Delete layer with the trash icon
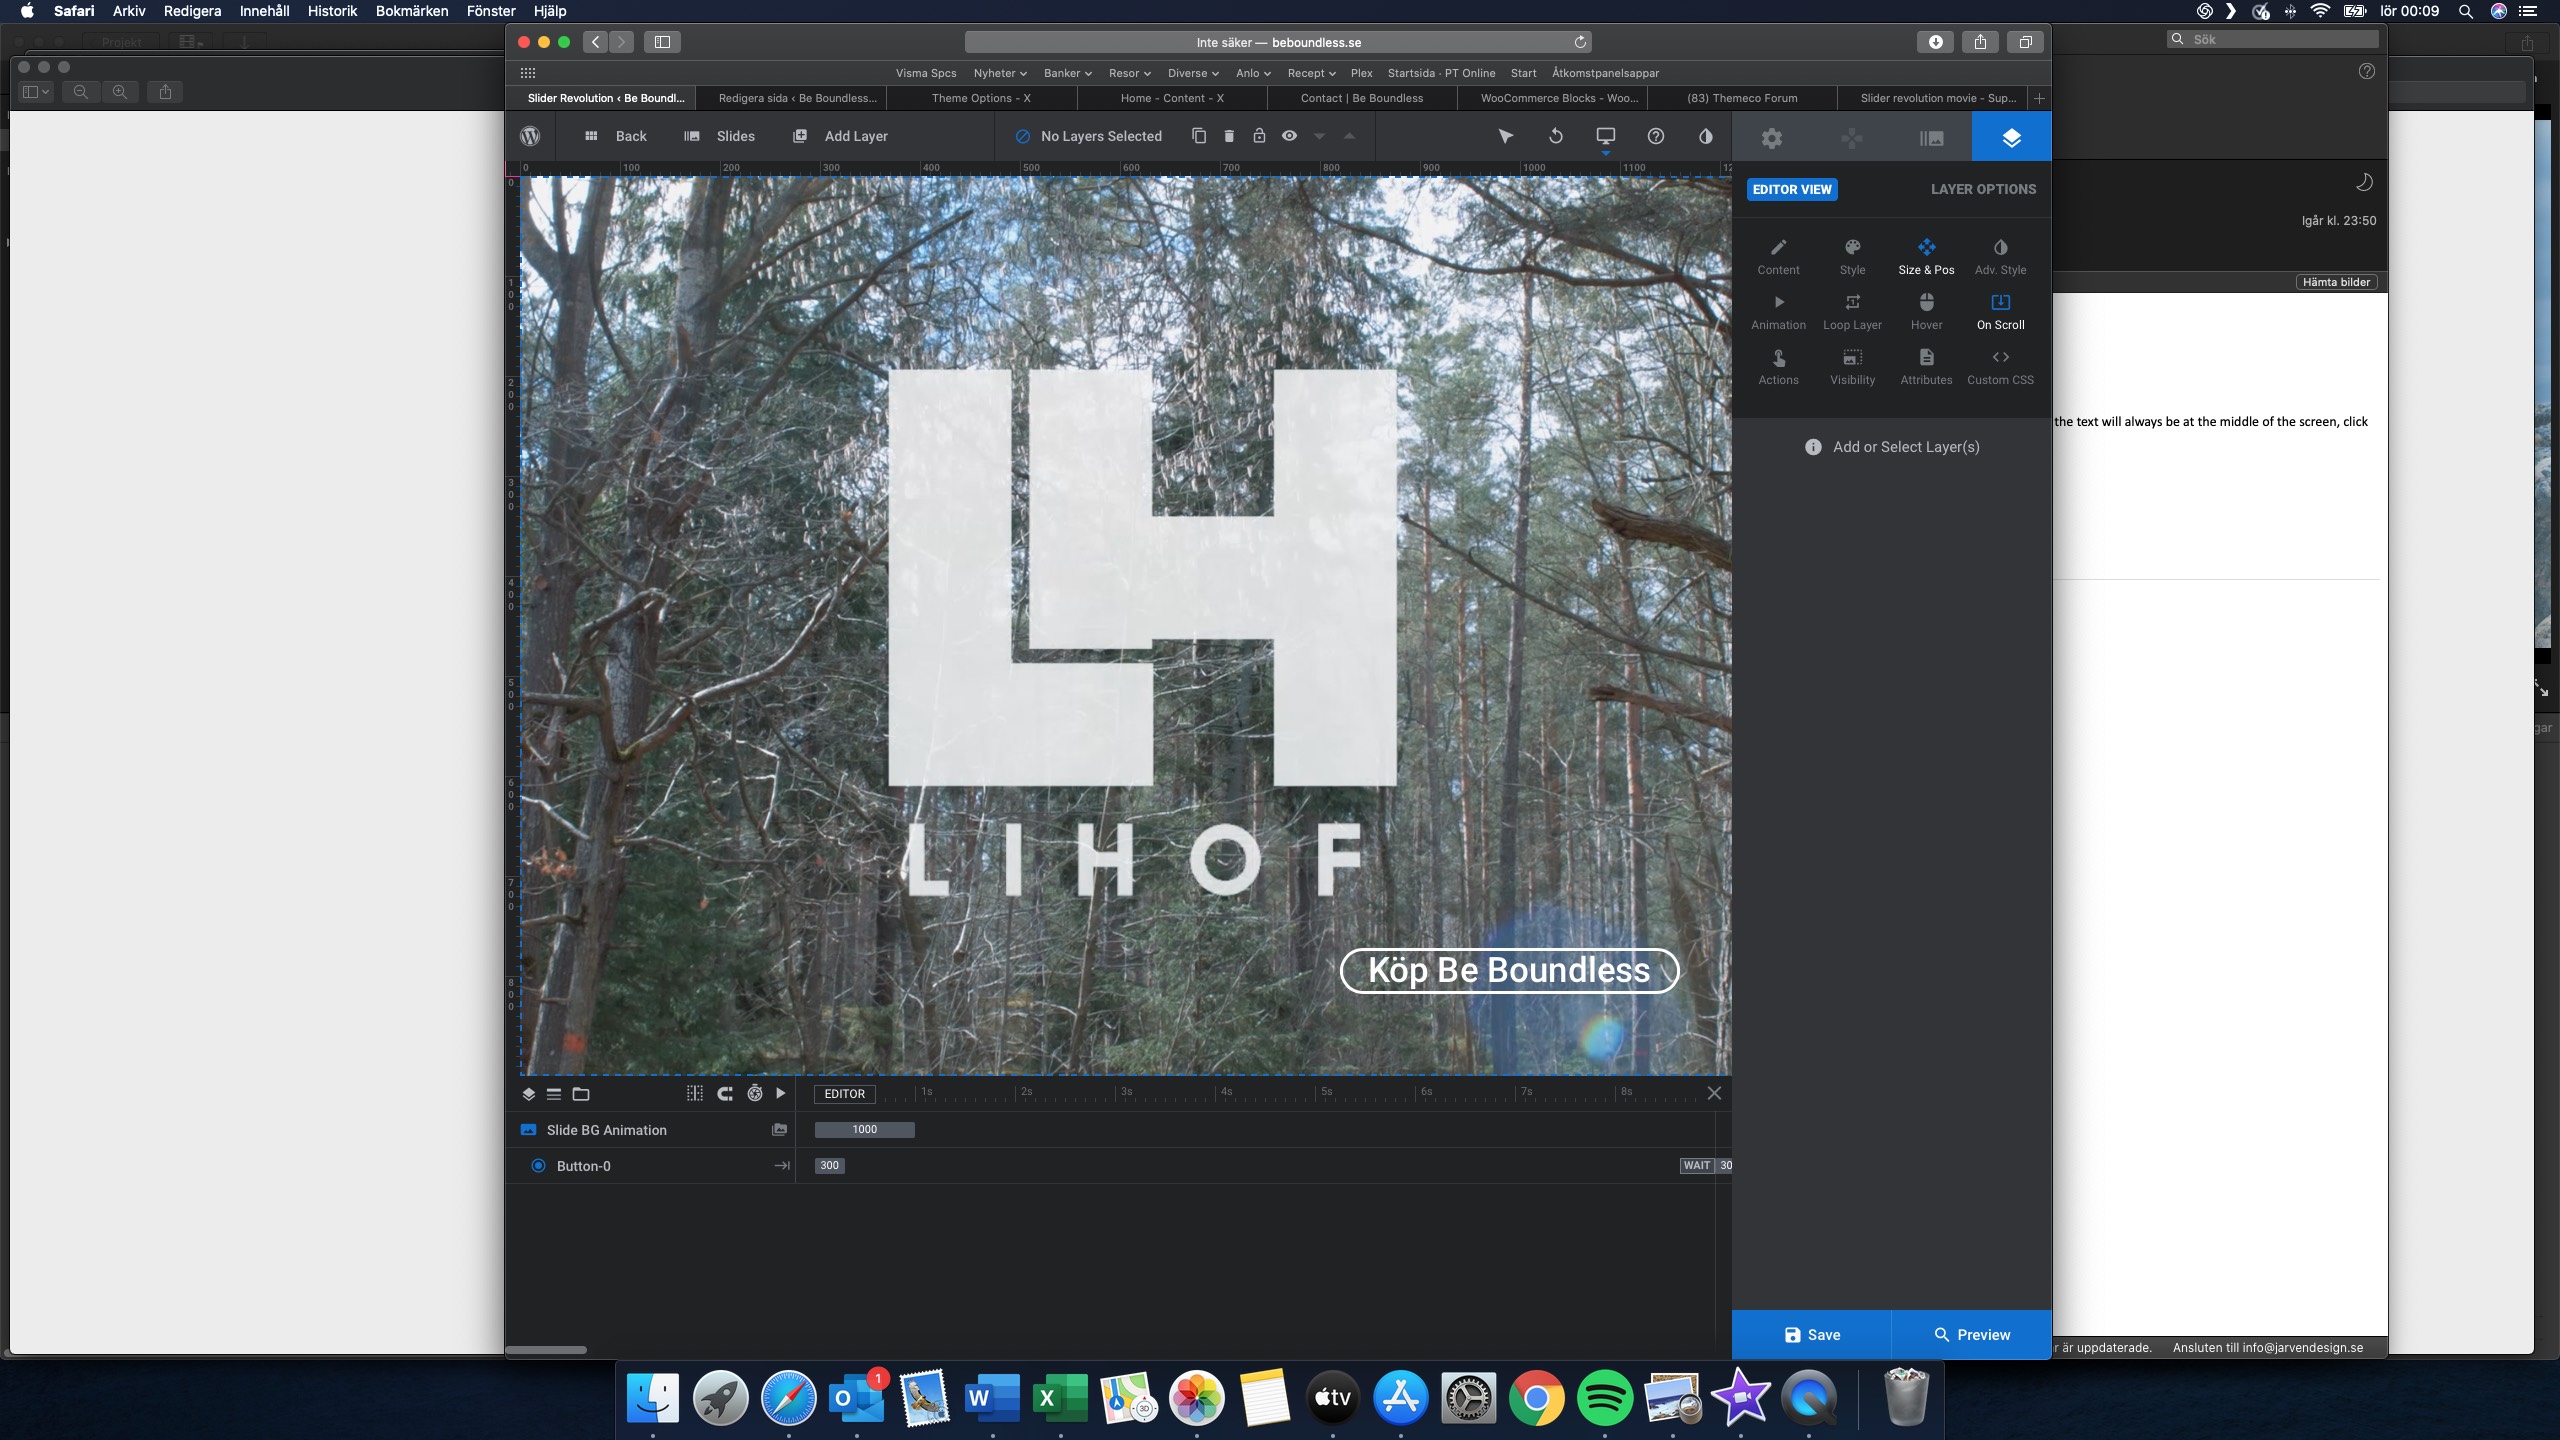2560x1440 pixels. coord(1229,136)
